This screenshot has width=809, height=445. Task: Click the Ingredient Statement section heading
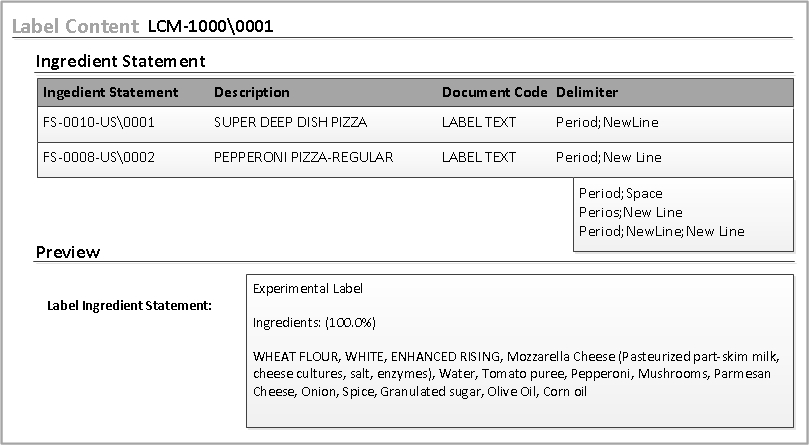pos(121,61)
